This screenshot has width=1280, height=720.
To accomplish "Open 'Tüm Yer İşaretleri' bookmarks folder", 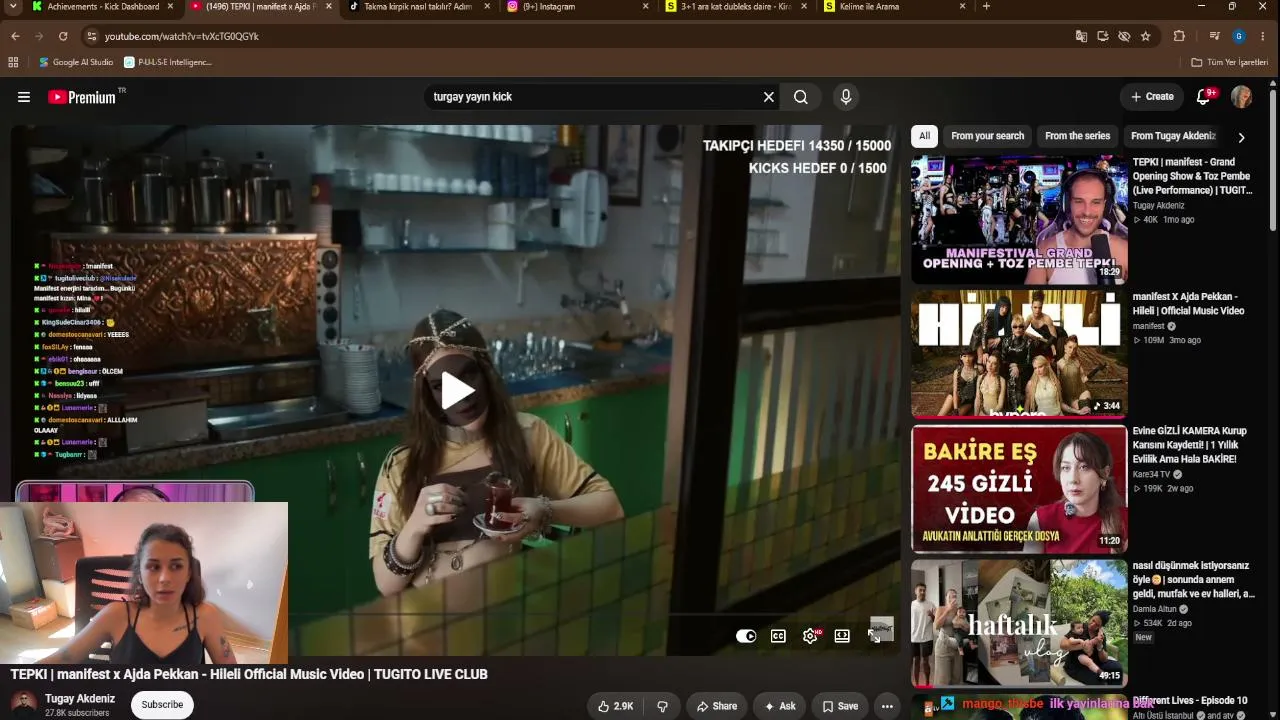I will [1230, 62].
